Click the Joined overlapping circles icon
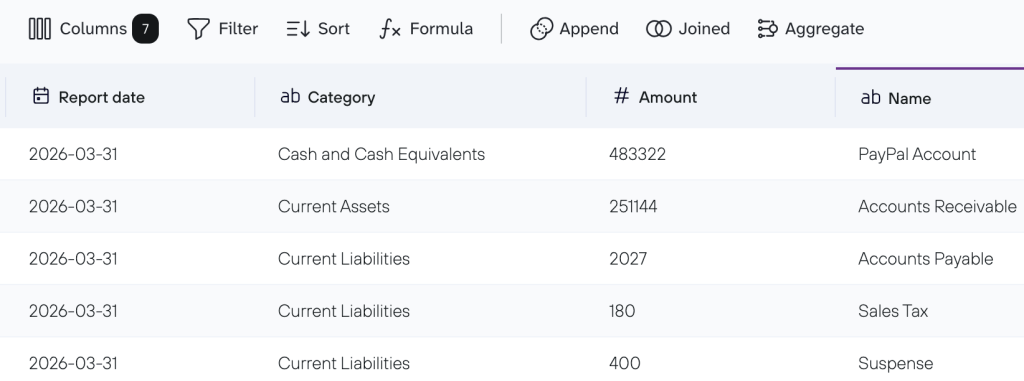The height and width of the screenshot is (381, 1024). click(658, 29)
